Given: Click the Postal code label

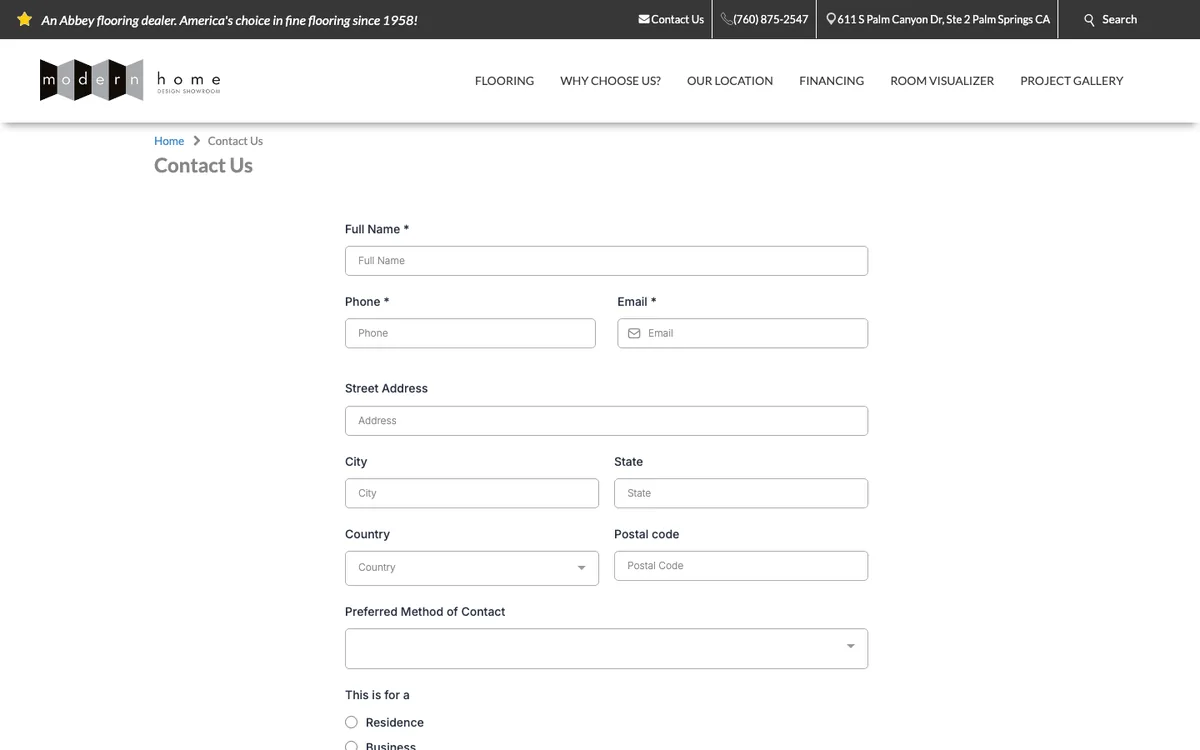Looking at the screenshot, I should point(646,534).
